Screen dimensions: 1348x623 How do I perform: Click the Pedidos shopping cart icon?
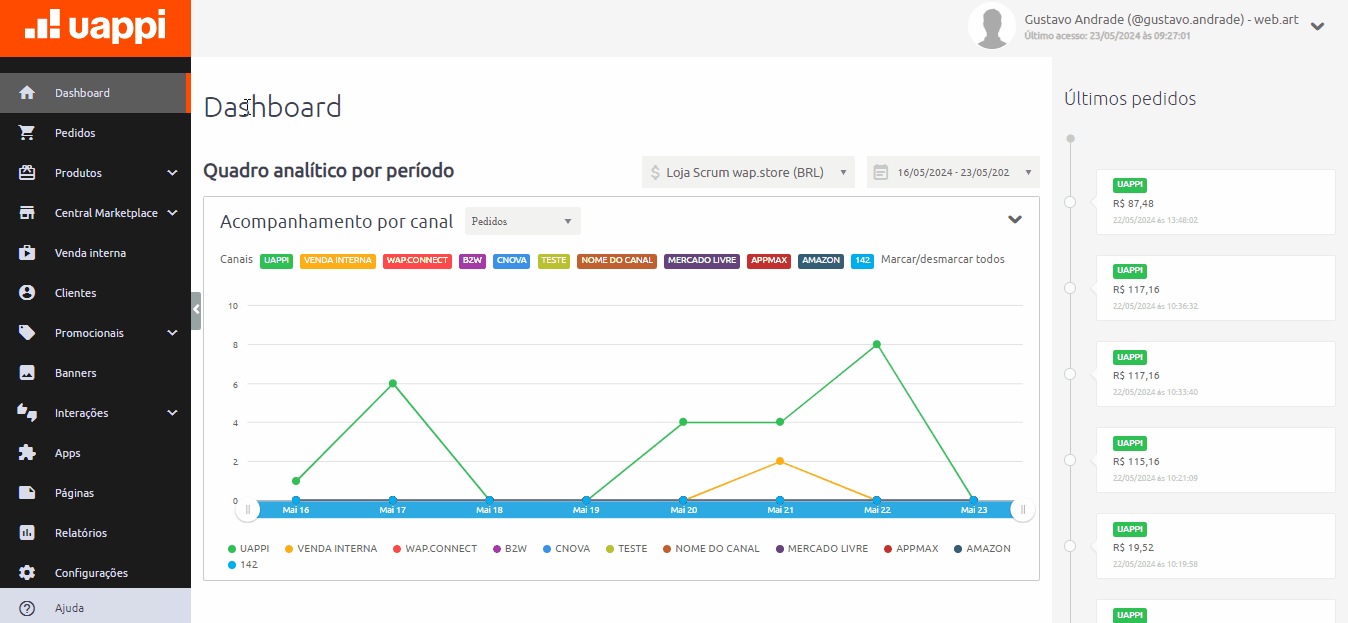27,133
